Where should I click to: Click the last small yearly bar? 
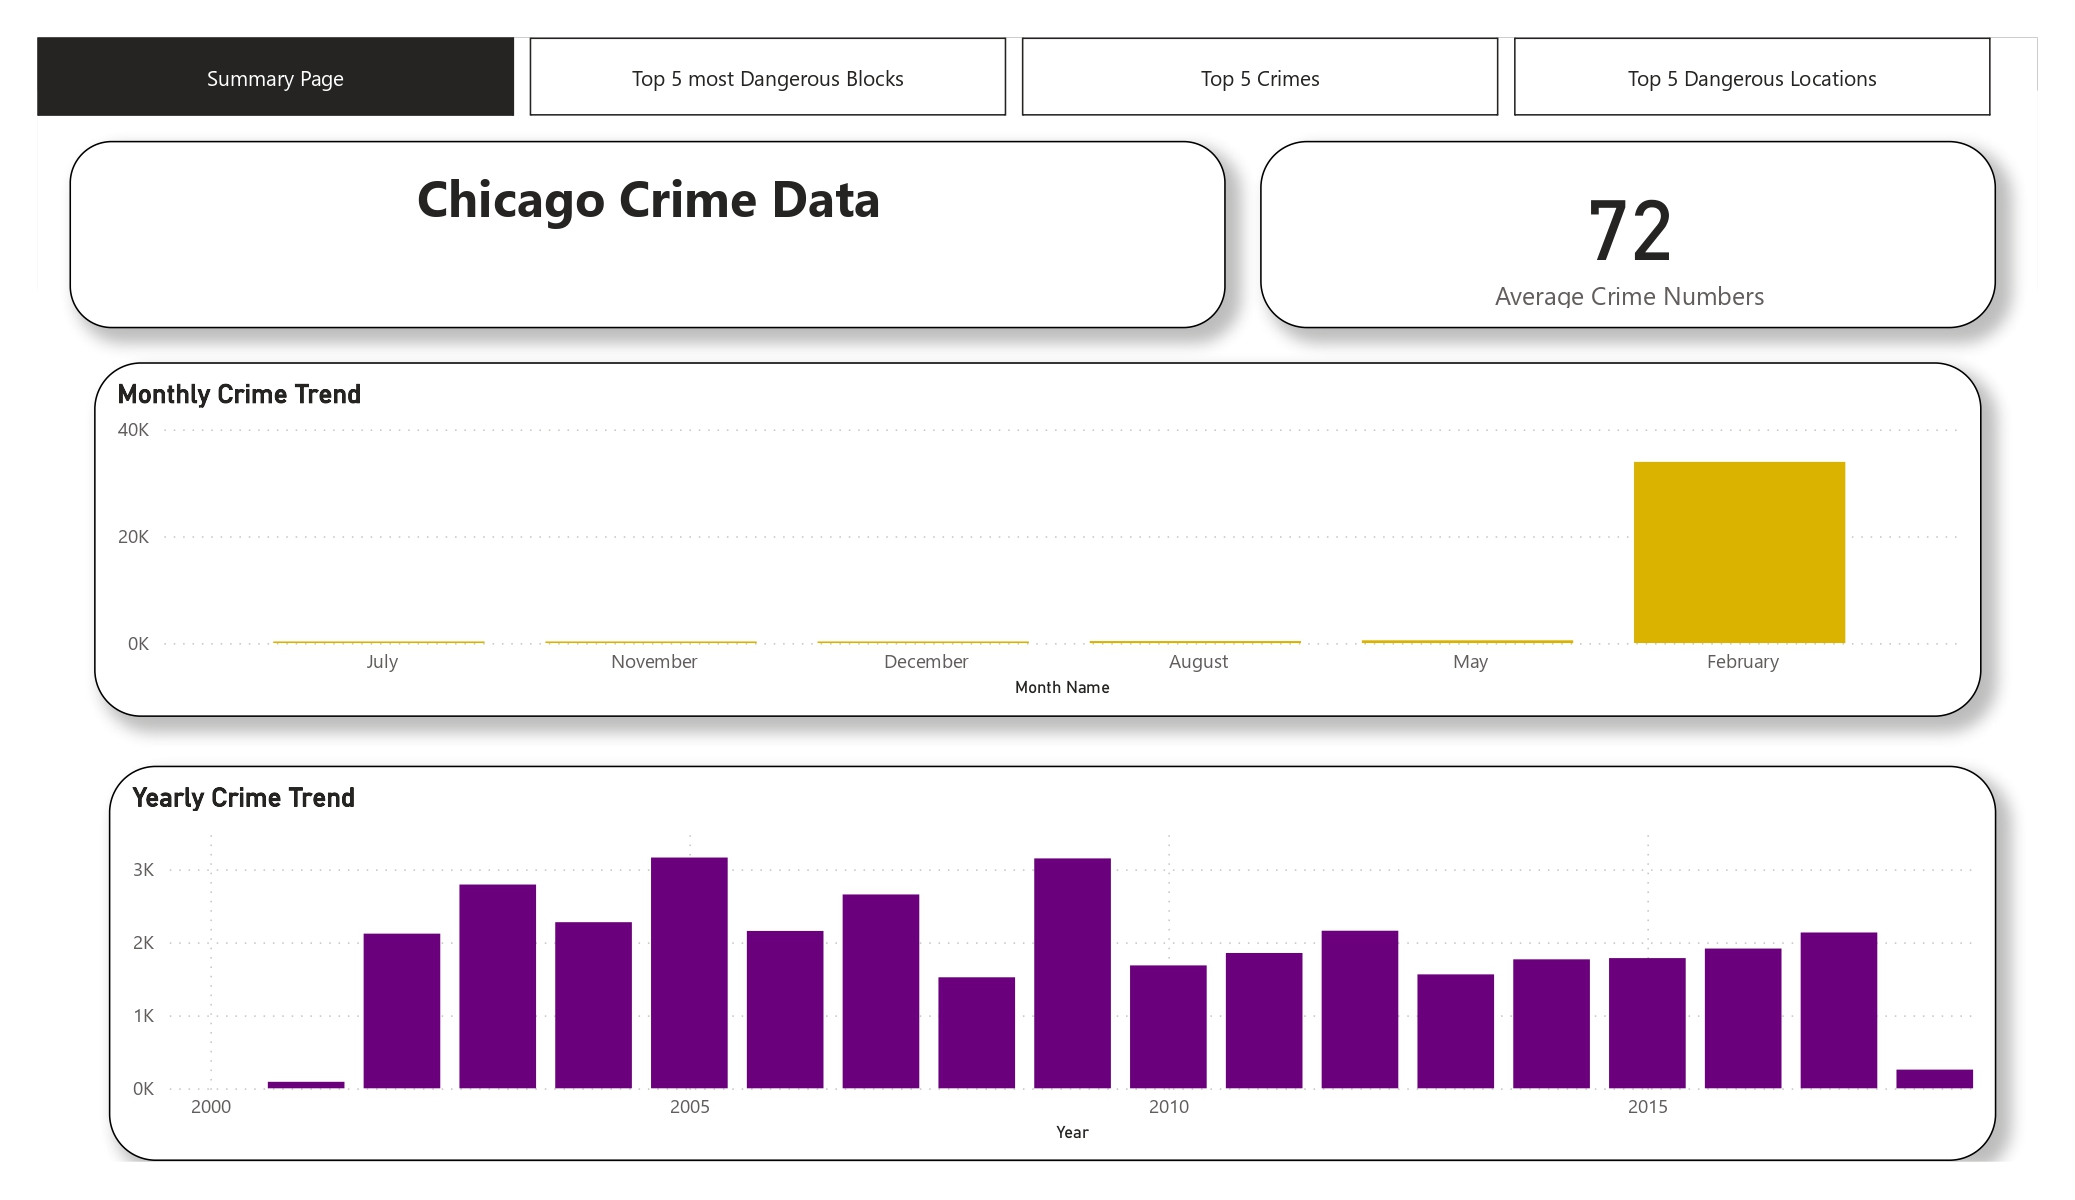[x=1934, y=1078]
